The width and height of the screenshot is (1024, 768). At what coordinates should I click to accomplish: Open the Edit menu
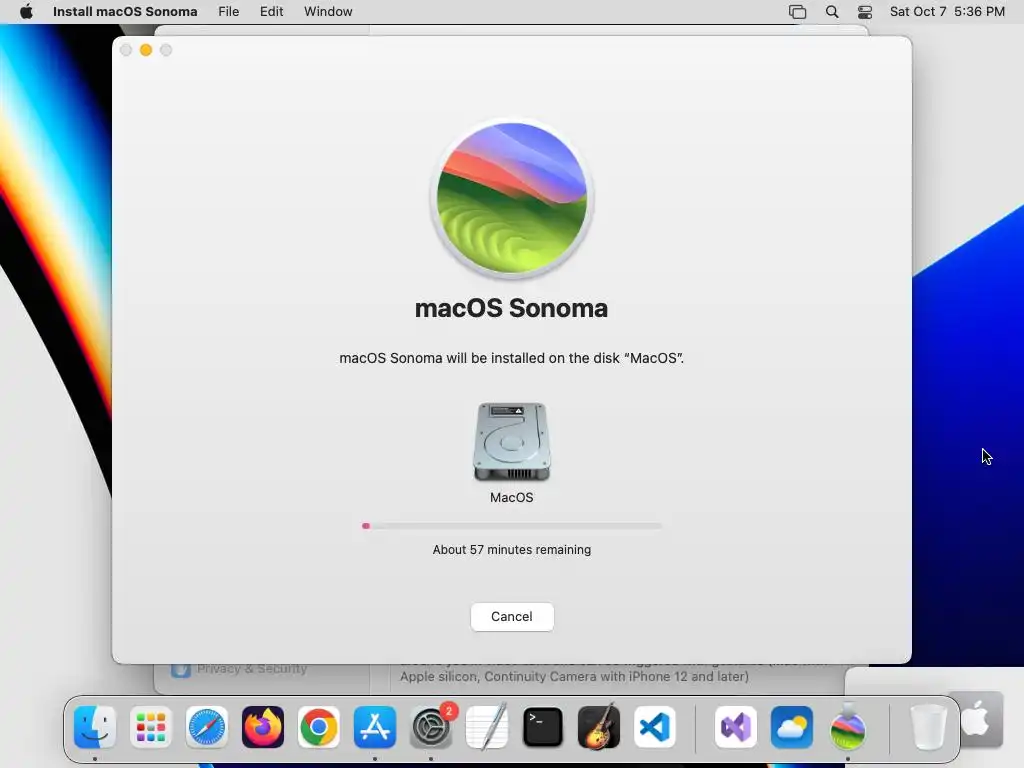click(x=272, y=12)
